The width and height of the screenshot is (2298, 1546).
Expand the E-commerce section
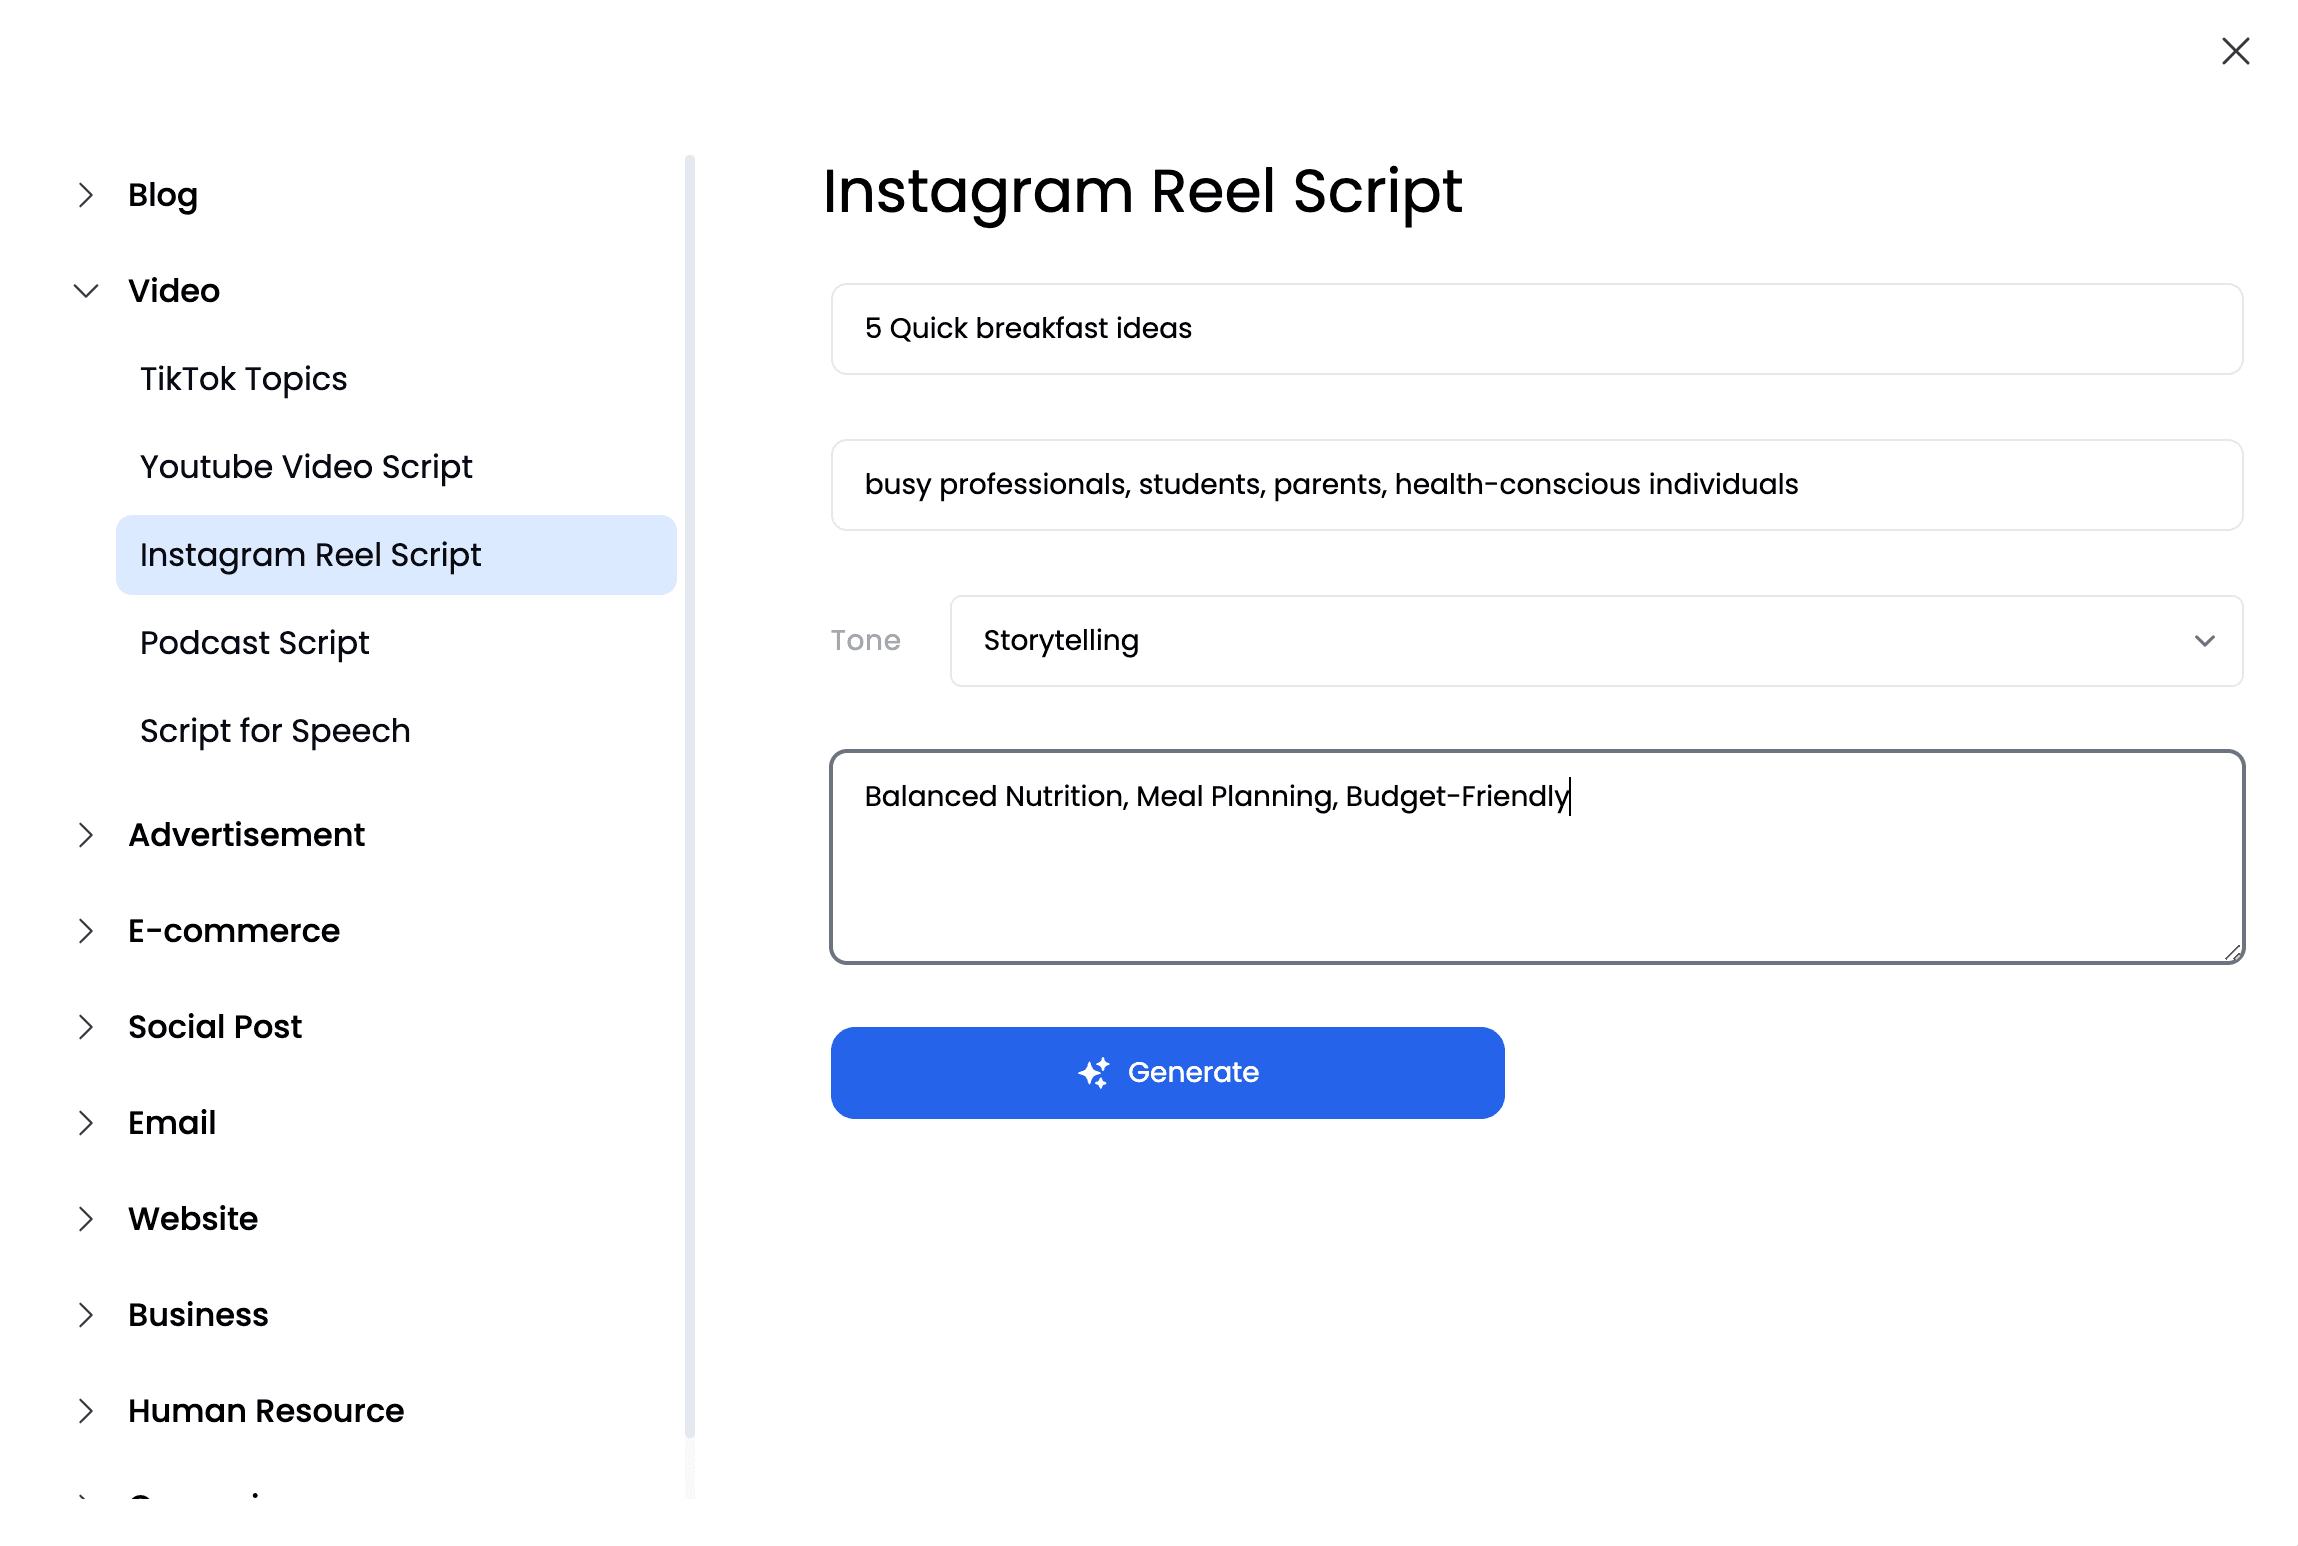coord(86,932)
